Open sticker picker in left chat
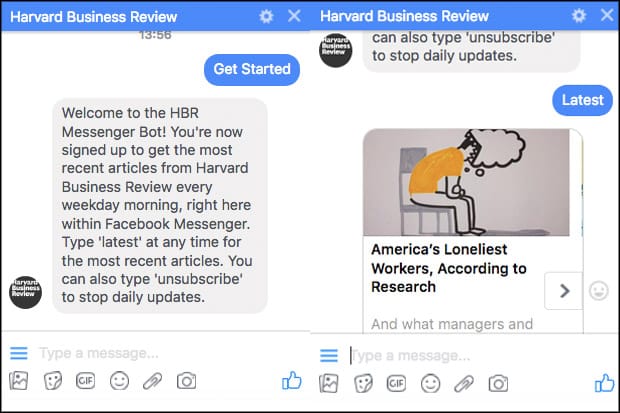Screen dimensions: 620x413 (53, 381)
